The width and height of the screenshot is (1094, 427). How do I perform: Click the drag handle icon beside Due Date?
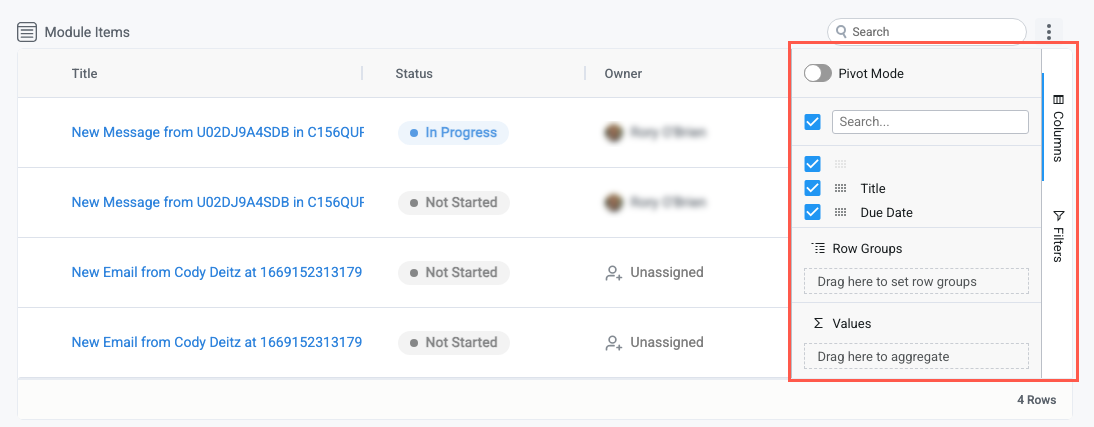coord(840,212)
